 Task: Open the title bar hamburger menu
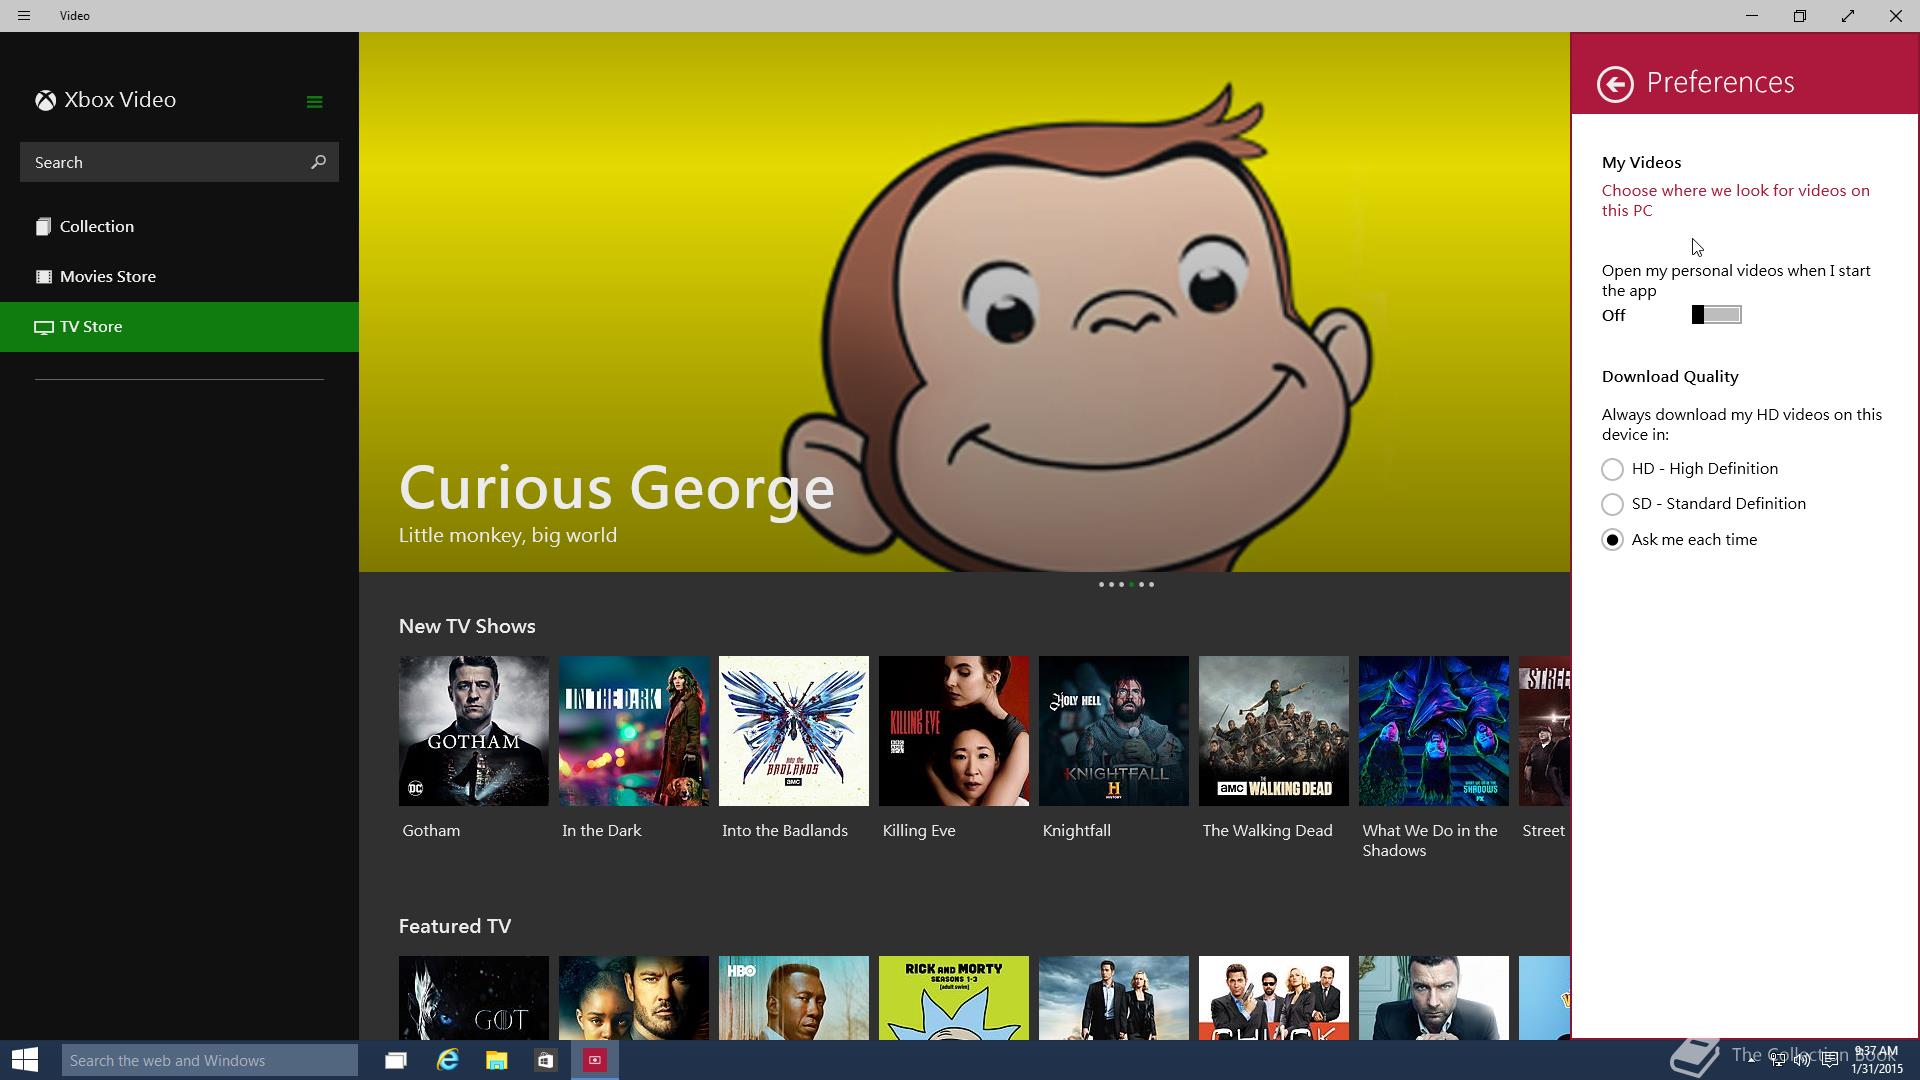coord(24,16)
